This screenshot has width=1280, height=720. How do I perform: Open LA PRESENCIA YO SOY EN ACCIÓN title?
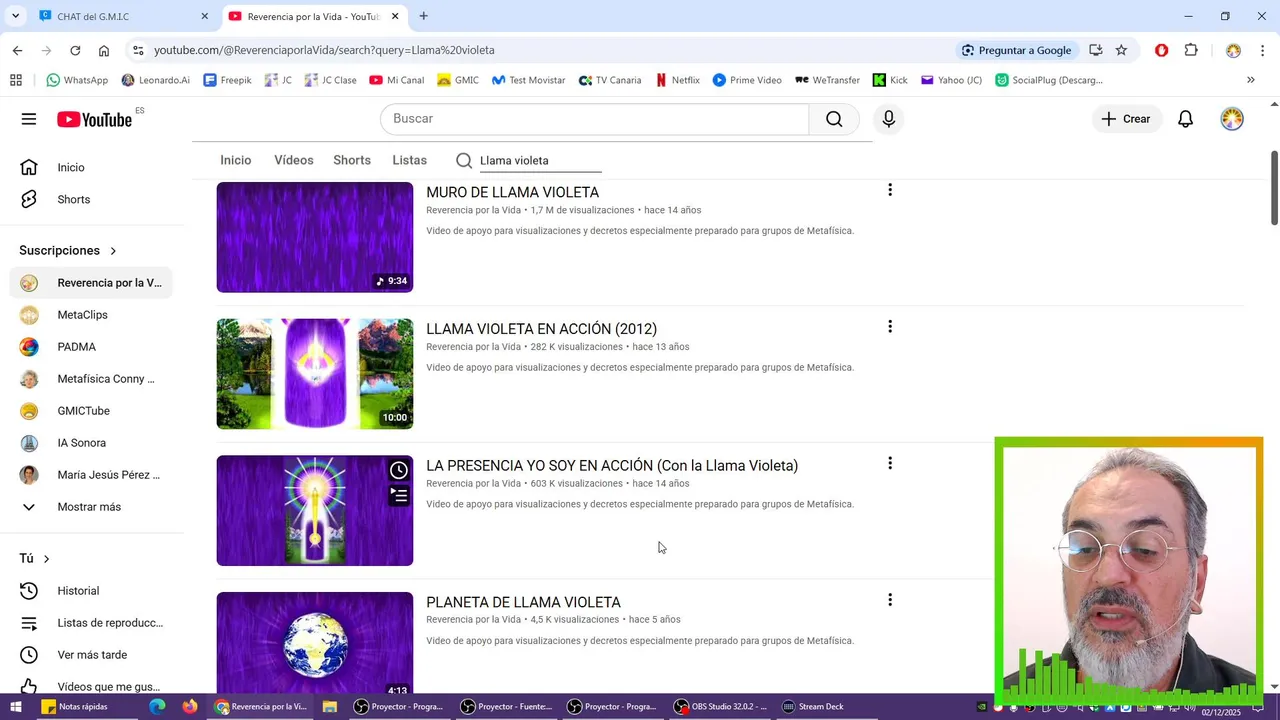(x=612, y=466)
